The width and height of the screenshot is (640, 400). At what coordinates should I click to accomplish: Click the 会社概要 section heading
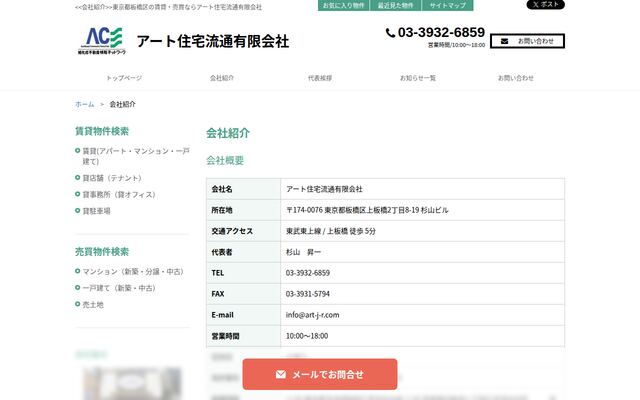[x=225, y=160]
